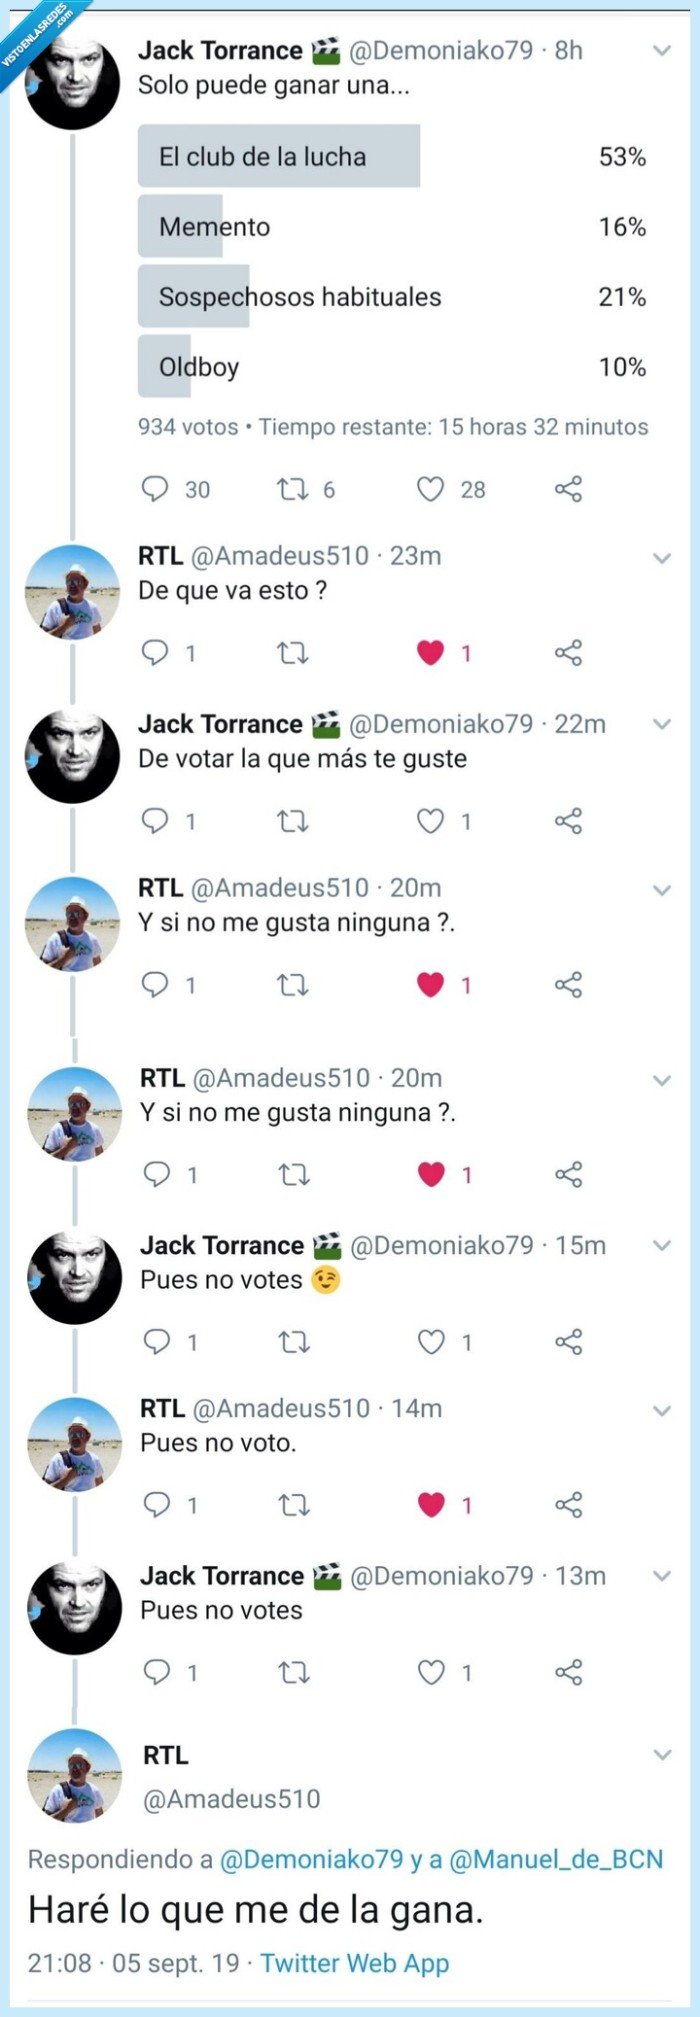The image size is (700, 2017).
Task: Retweet "Y si no me gusta ninguna ?."
Action: [292, 984]
